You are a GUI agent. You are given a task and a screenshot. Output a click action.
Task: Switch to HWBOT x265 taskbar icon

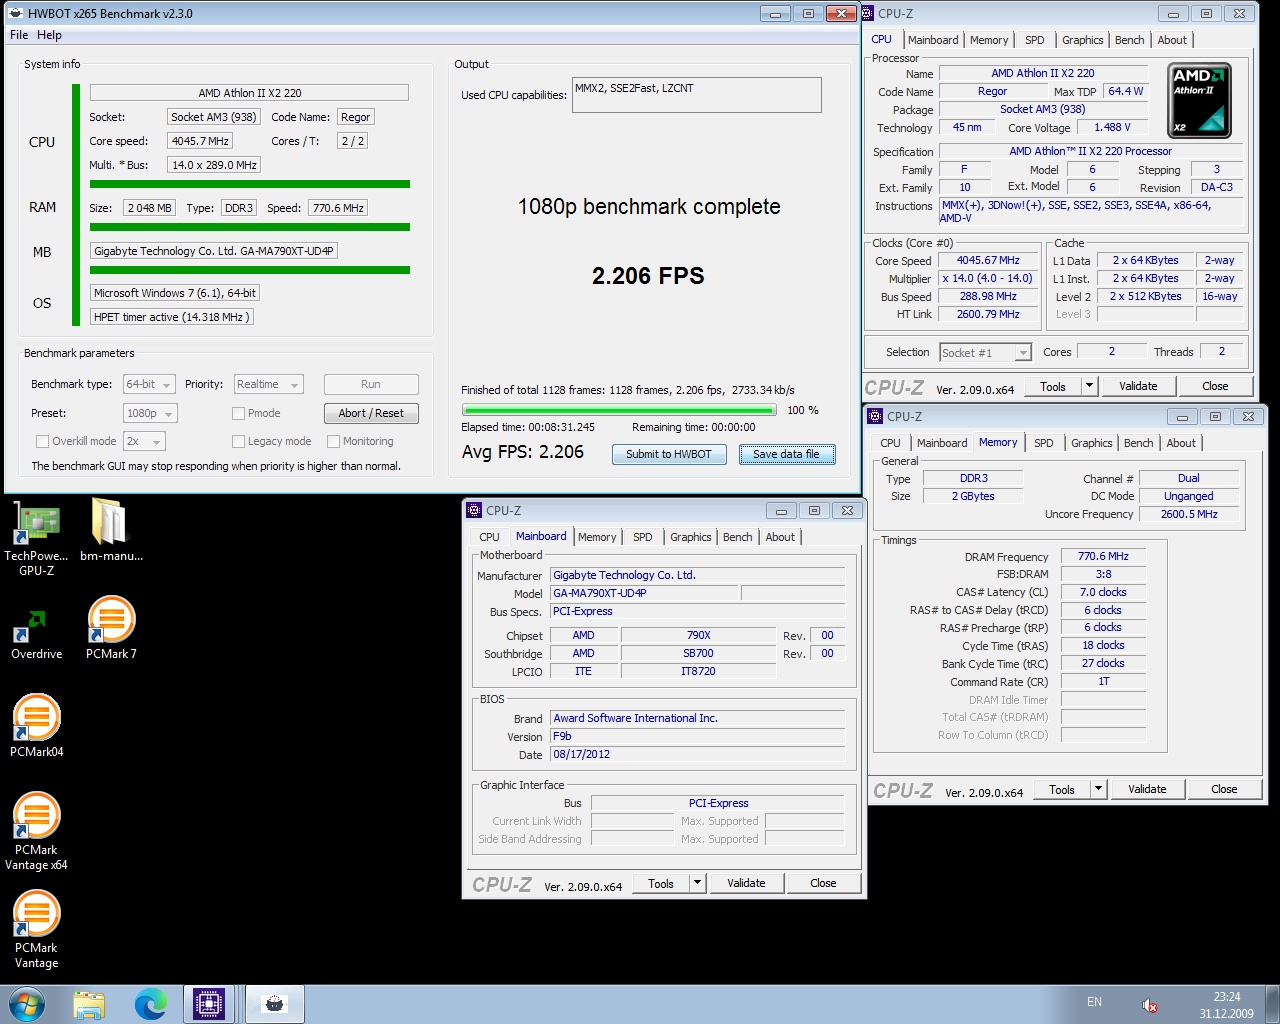[274, 1004]
